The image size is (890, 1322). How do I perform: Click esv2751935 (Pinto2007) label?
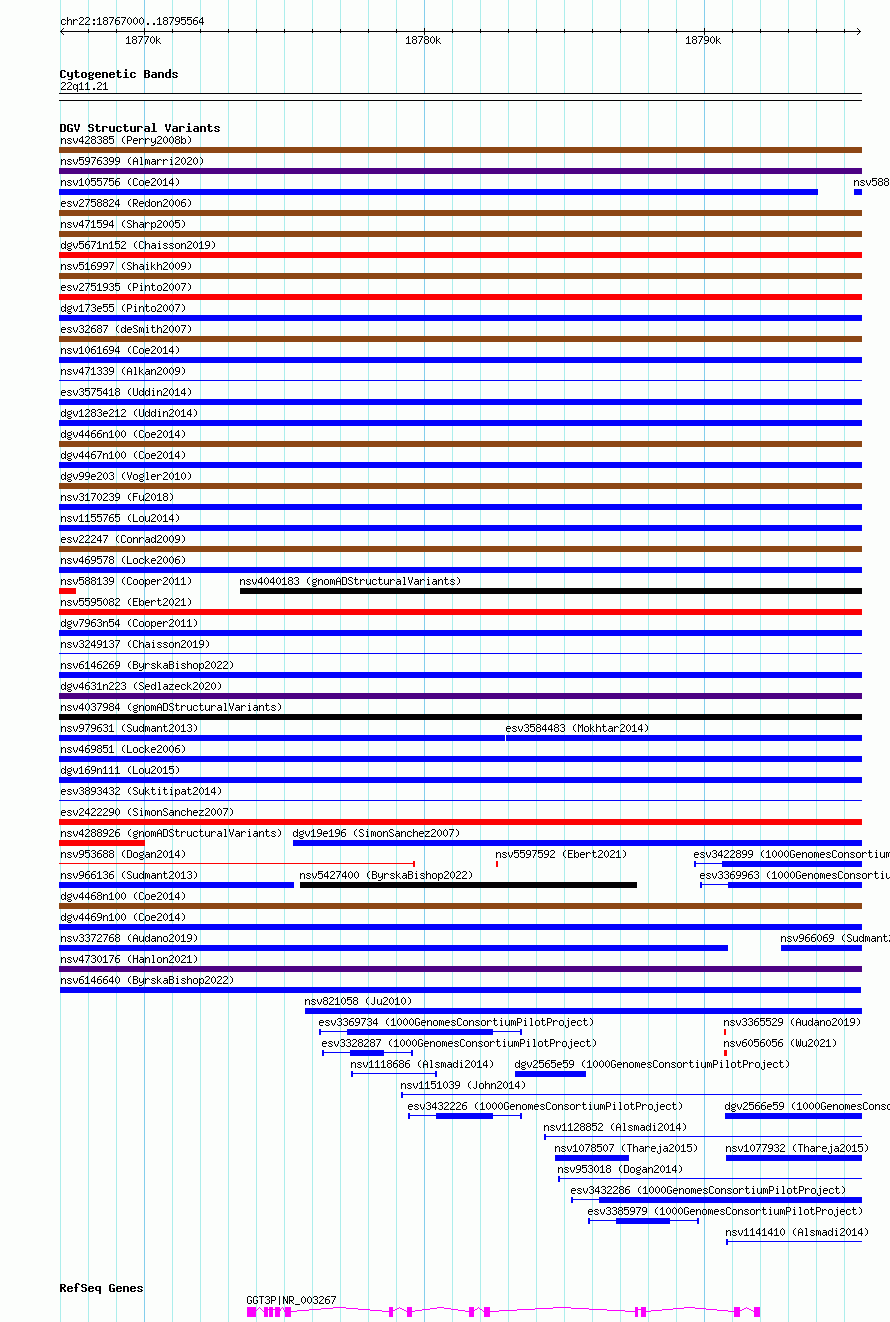click(x=125, y=287)
